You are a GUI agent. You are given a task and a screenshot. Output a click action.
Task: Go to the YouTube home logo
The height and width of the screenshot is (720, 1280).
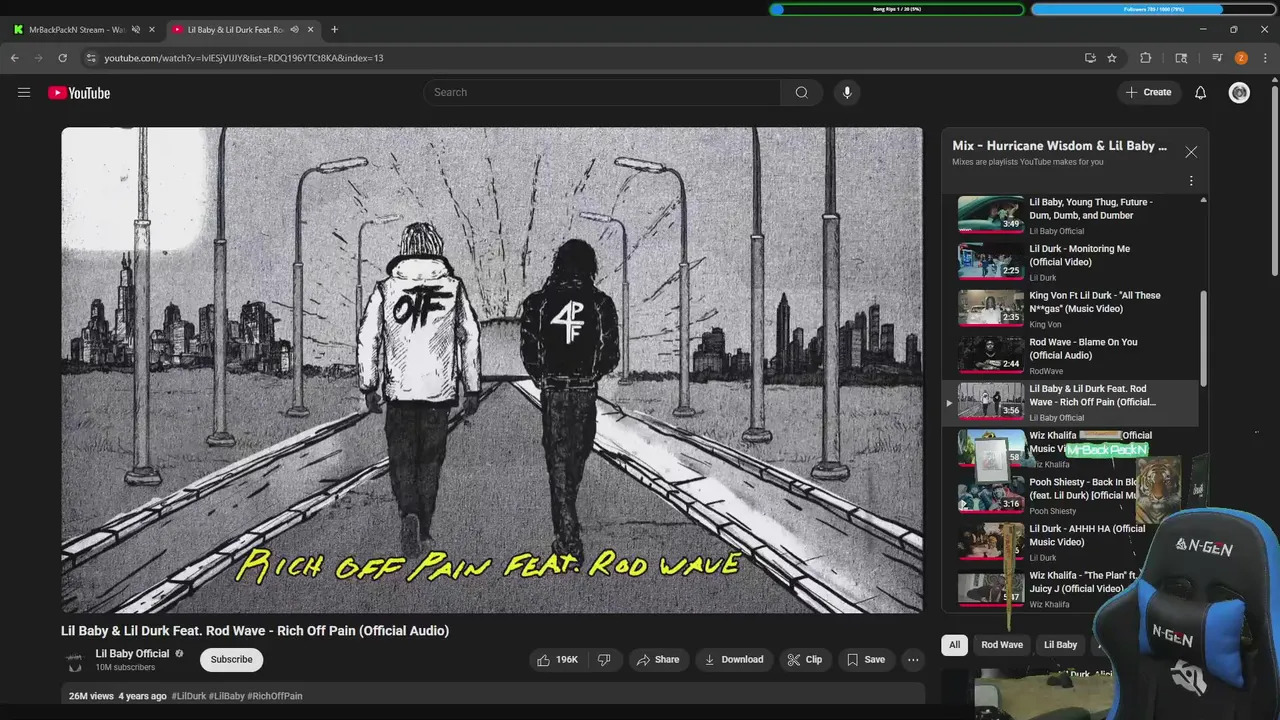click(79, 93)
